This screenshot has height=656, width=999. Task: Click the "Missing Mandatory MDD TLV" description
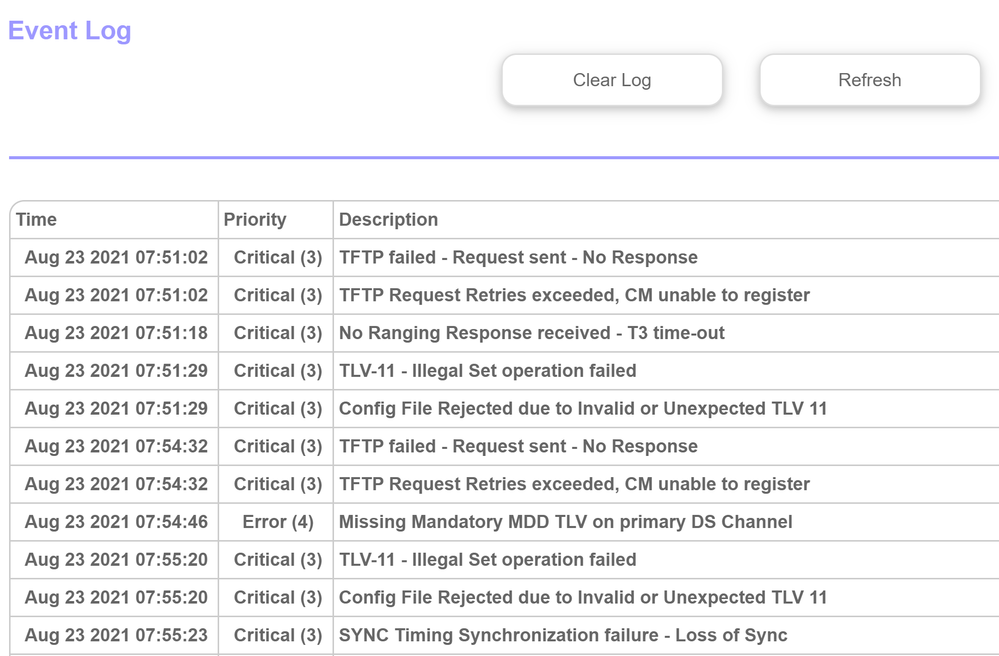tap(565, 522)
